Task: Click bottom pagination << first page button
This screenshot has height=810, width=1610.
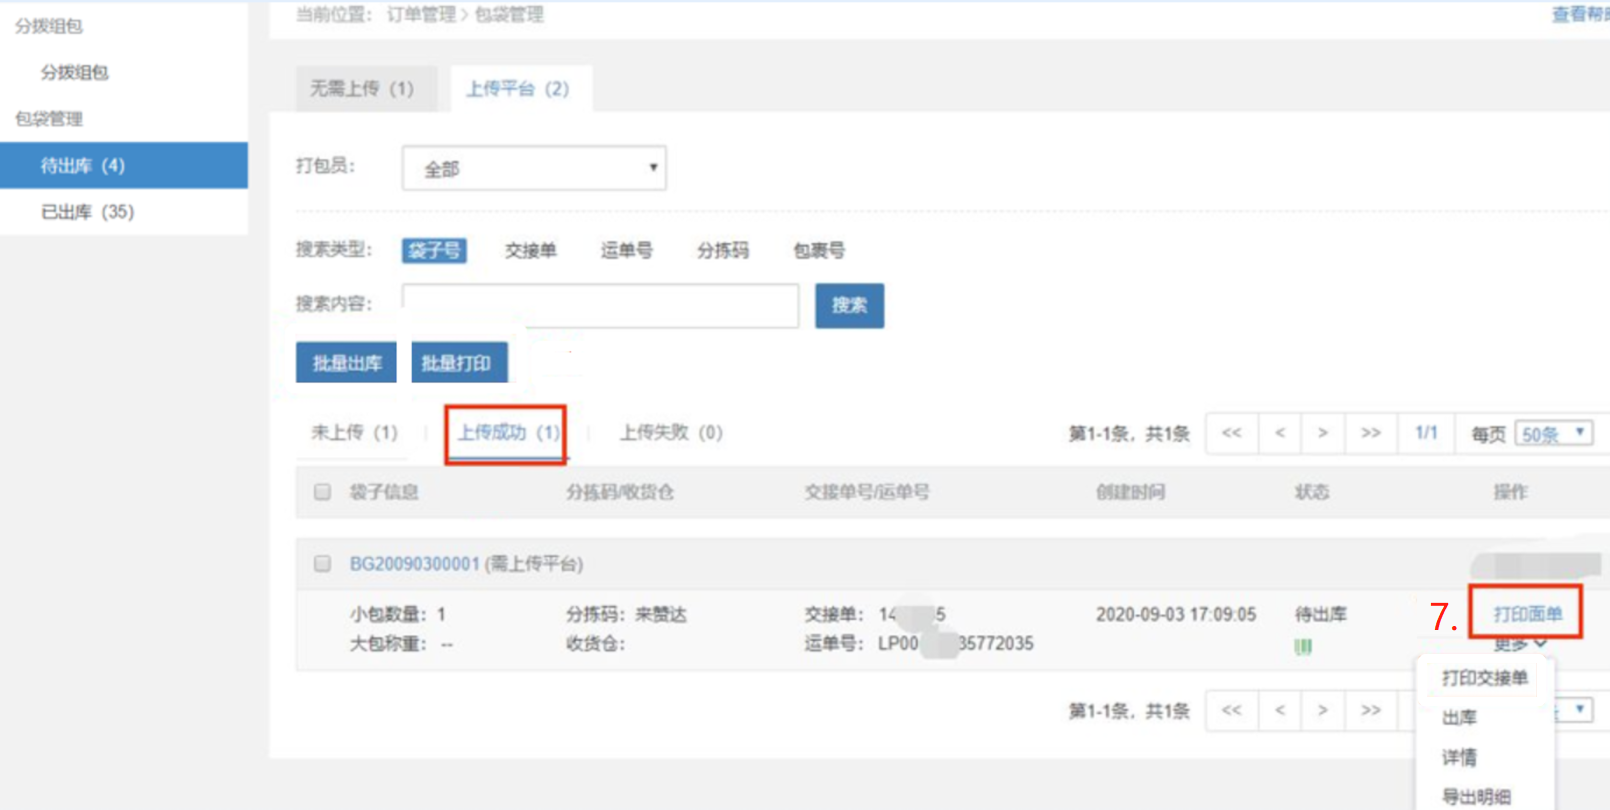Action: (1231, 710)
